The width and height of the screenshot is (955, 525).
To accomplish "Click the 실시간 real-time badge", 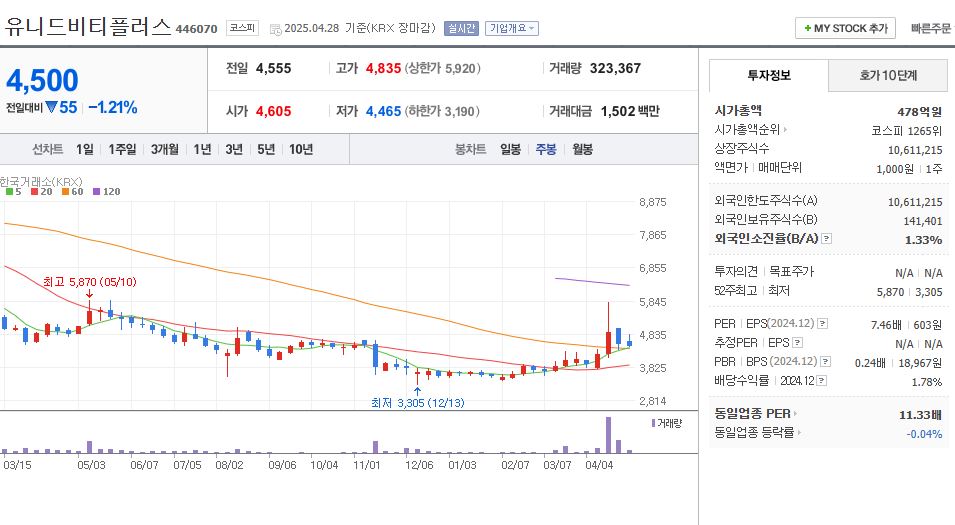I will point(461,29).
